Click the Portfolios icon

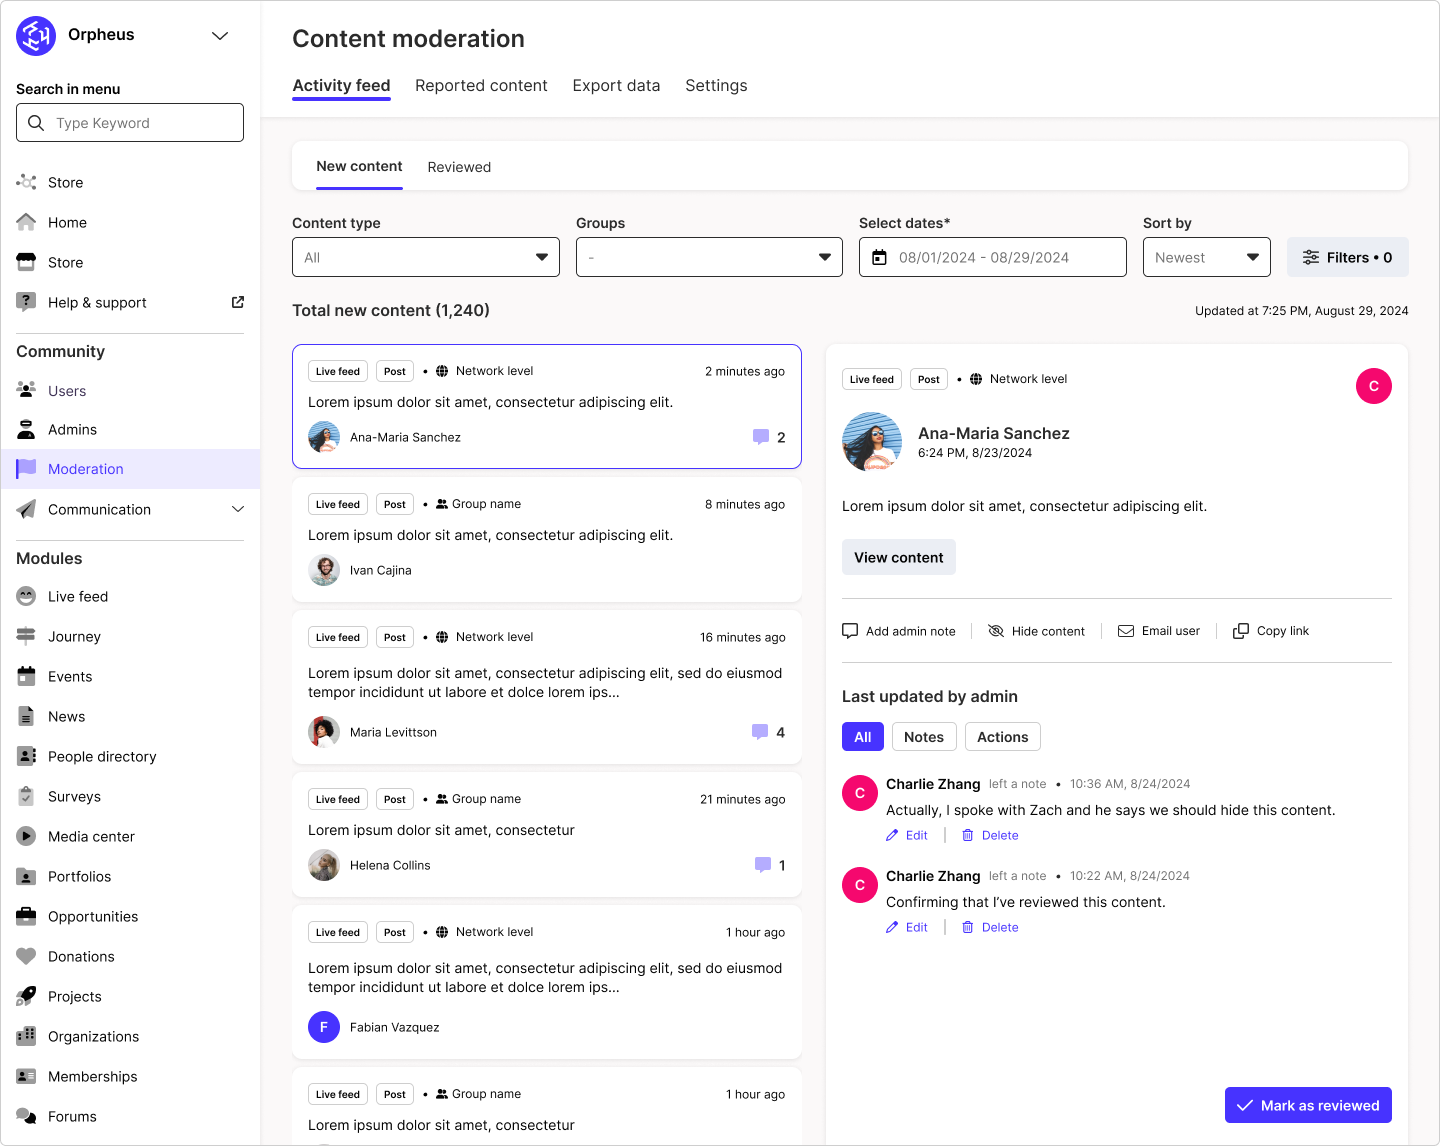[26, 876]
